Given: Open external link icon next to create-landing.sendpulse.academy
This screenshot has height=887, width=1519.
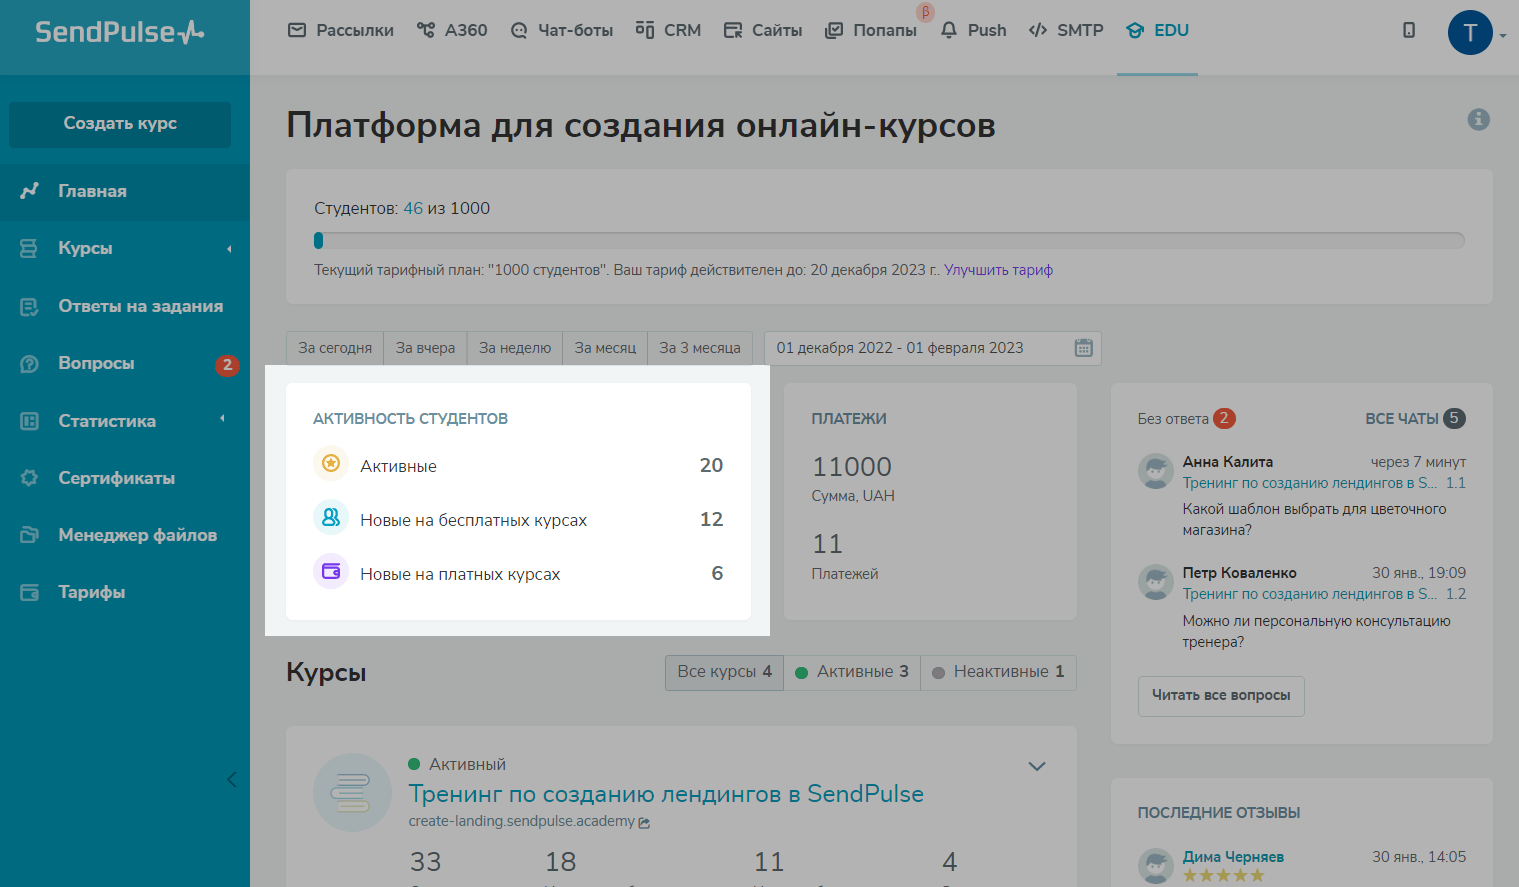Looking at the screenshot, I should (x=645, y=823).
